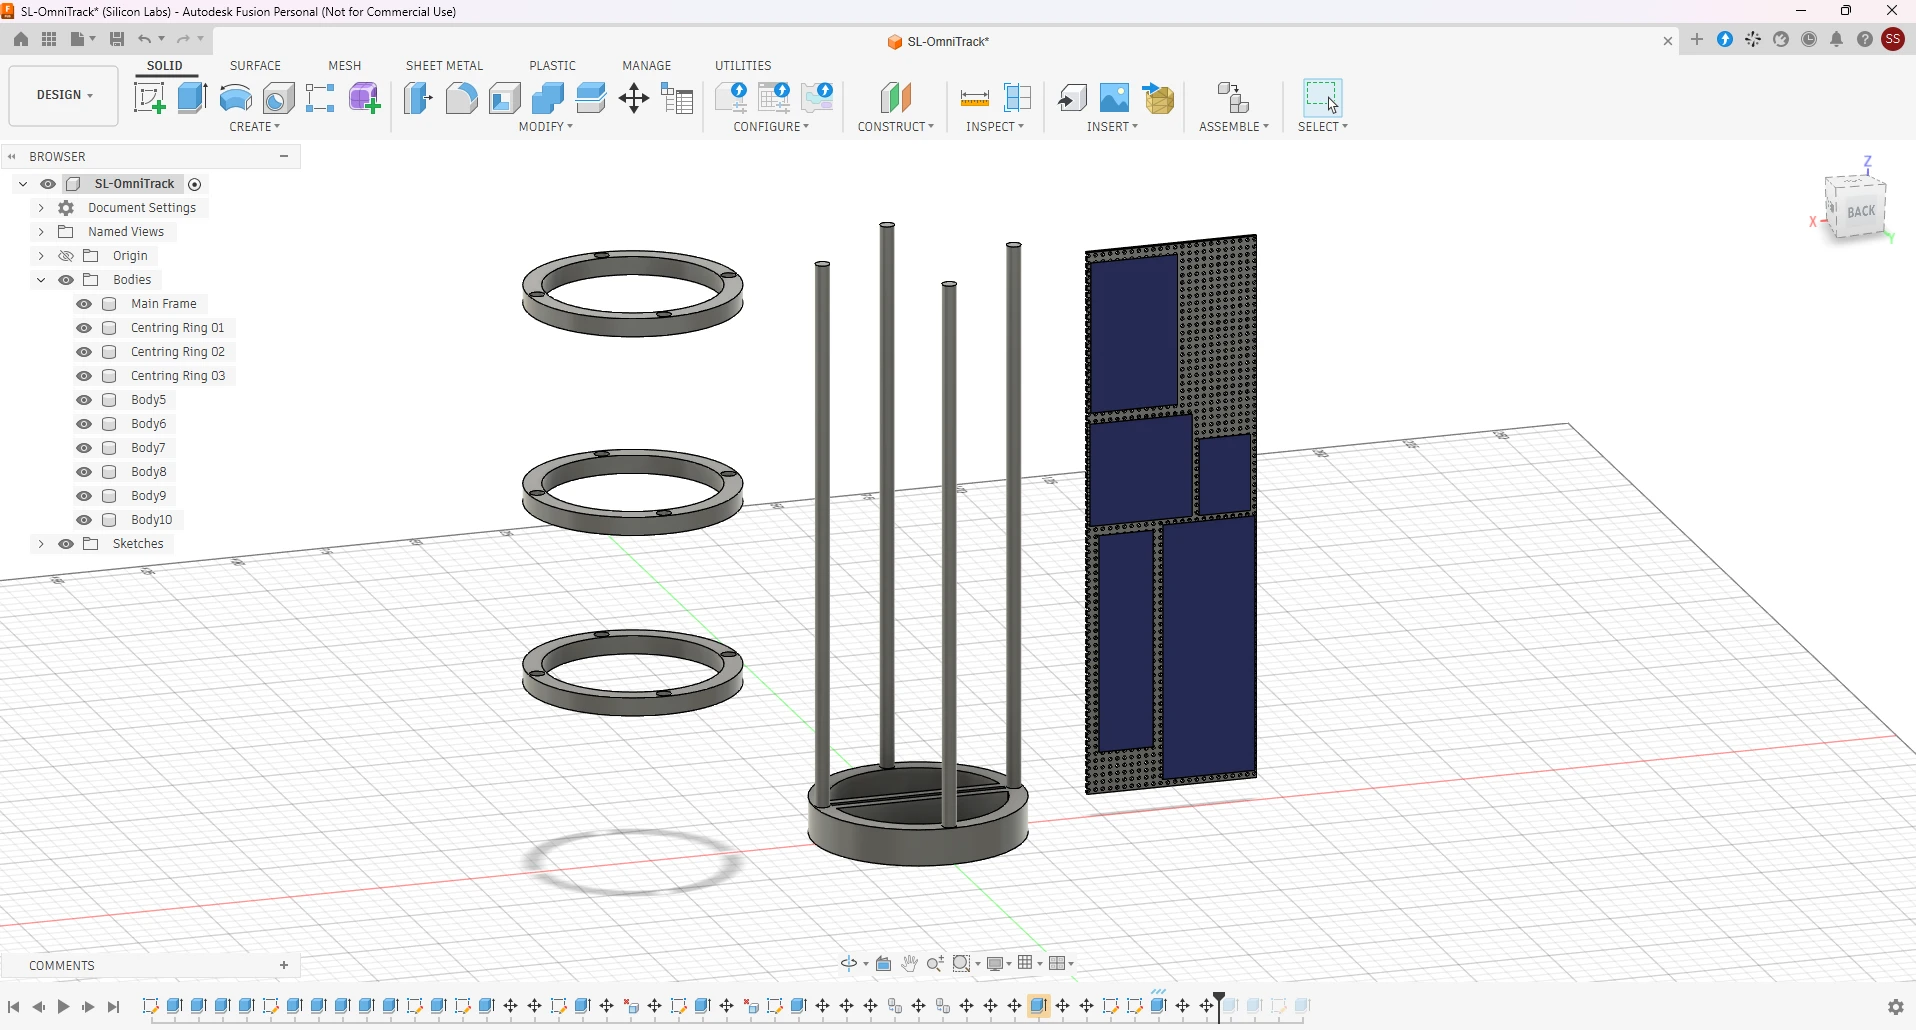Play the timeline
The width and height of the screenshot is (1916, 1030).
coord(63,1007)
